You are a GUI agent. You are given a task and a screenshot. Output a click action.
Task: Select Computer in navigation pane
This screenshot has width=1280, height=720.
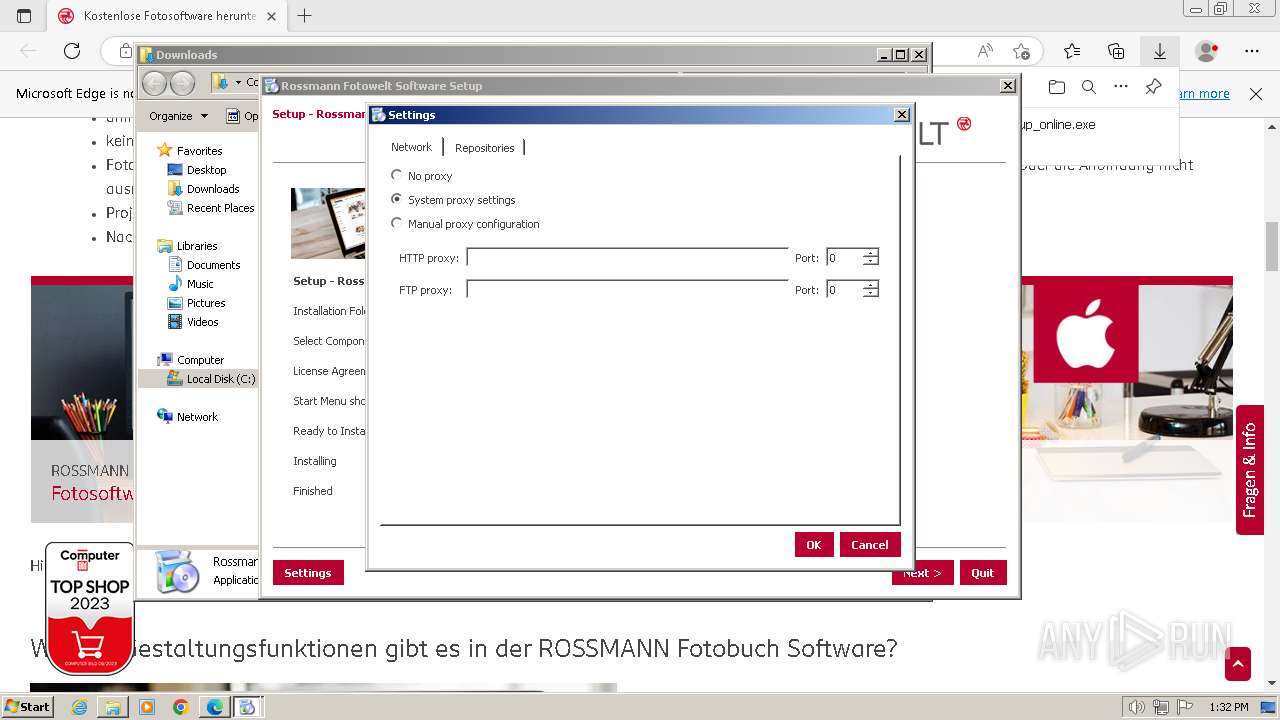tap(200, 360)
